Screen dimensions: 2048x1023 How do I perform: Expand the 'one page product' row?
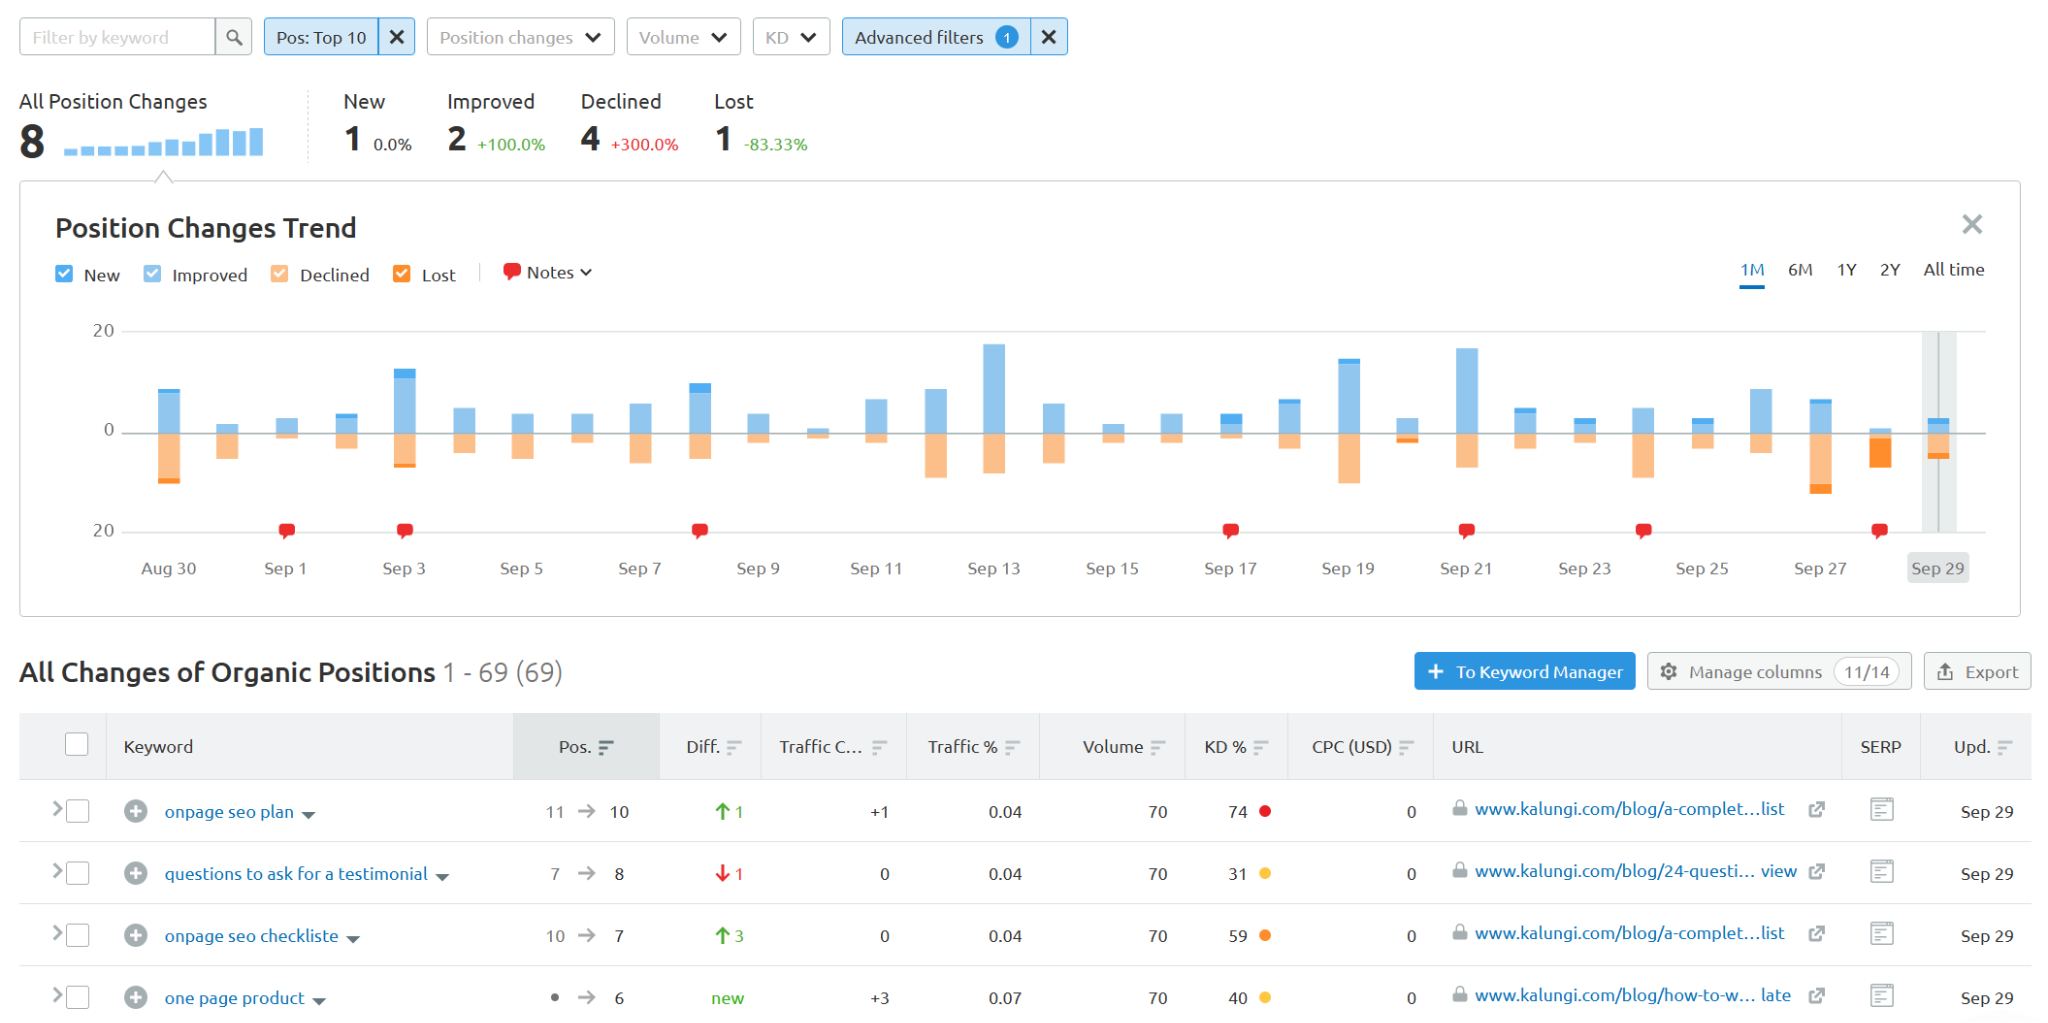coord(57,994)
